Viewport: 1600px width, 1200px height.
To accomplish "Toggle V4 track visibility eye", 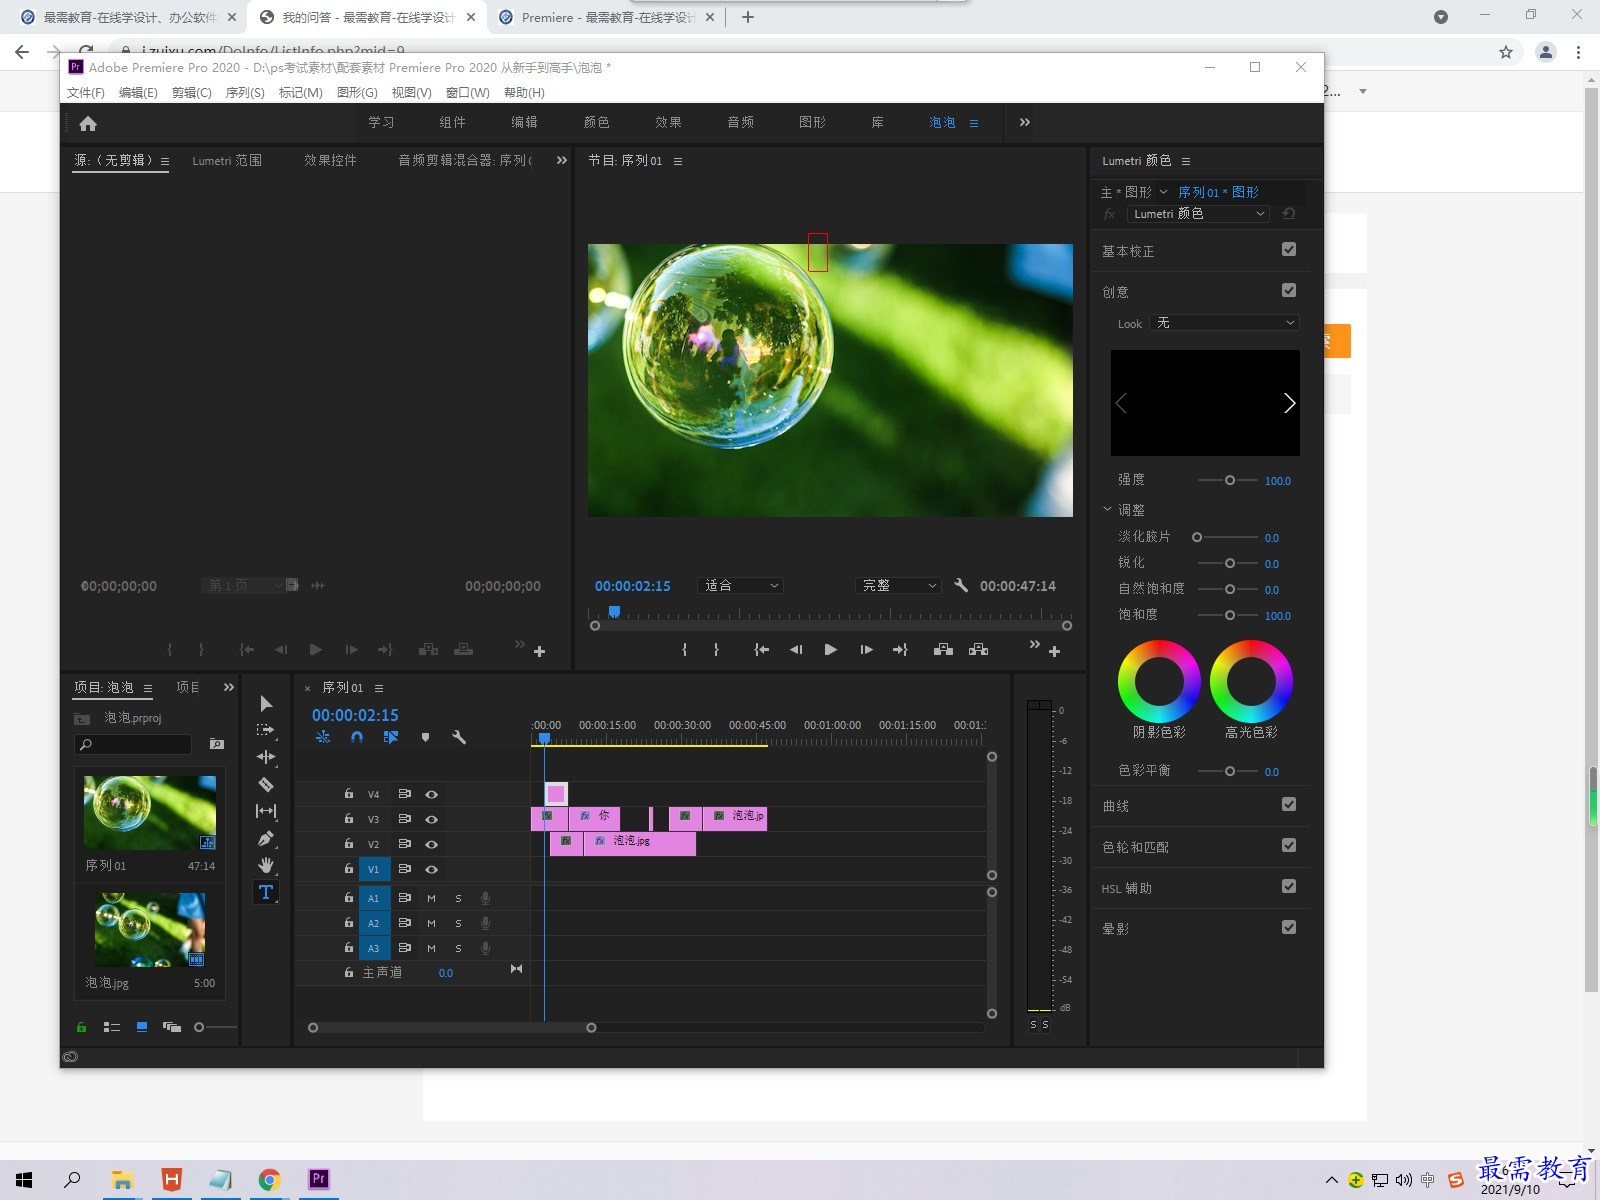I will [x=432, y=794].
